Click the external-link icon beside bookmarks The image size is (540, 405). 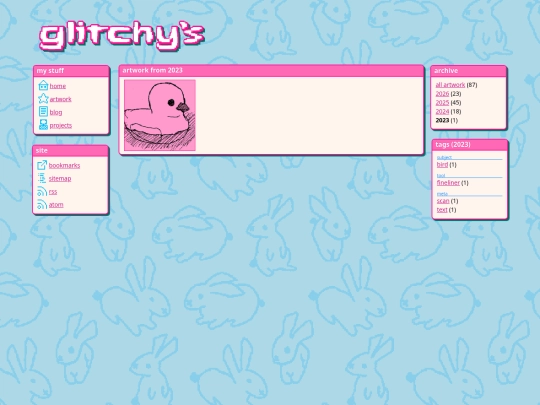tap(42, 165)
